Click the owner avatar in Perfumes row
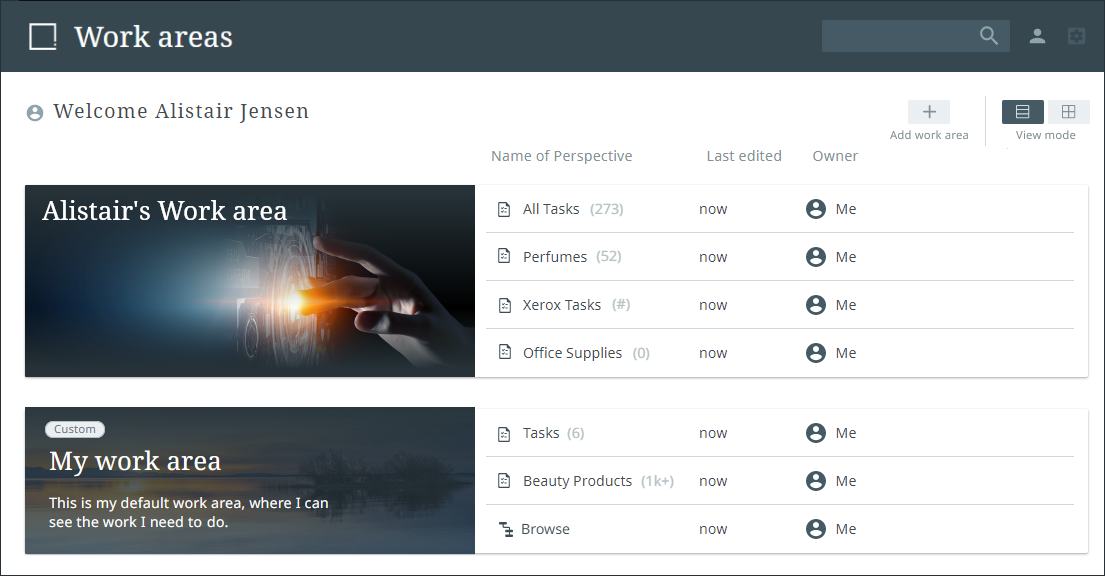The height and width of the screenshot is (576, 1105). [816, 257]
